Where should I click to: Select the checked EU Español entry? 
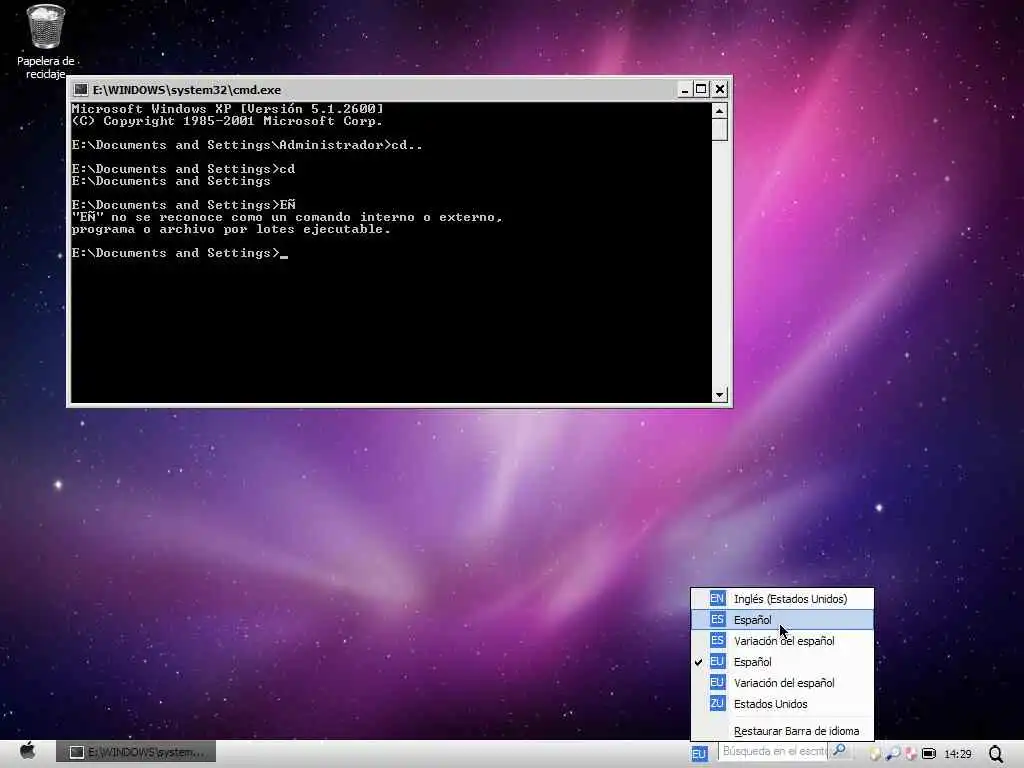[782, 662]
